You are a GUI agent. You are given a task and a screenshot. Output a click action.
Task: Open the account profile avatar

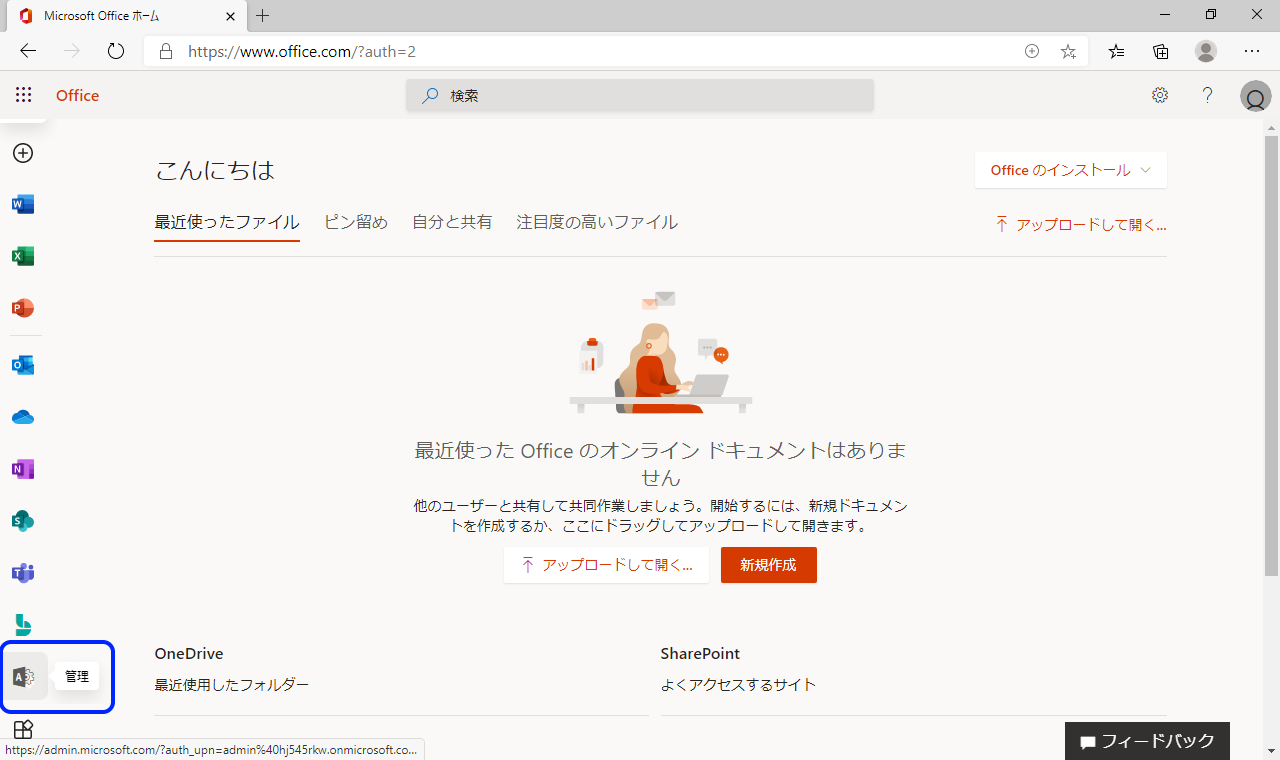tap(1255, 97)
